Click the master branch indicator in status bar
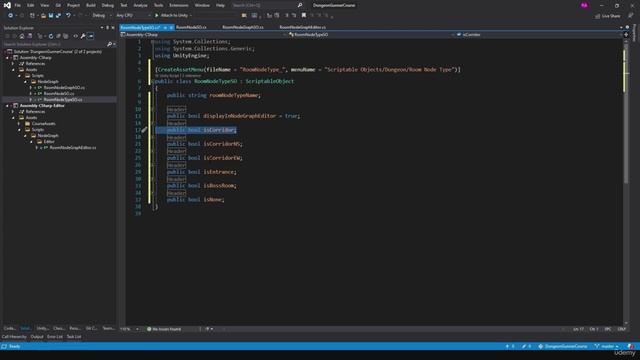Screen dimensions: 640x360 [607, 347]
